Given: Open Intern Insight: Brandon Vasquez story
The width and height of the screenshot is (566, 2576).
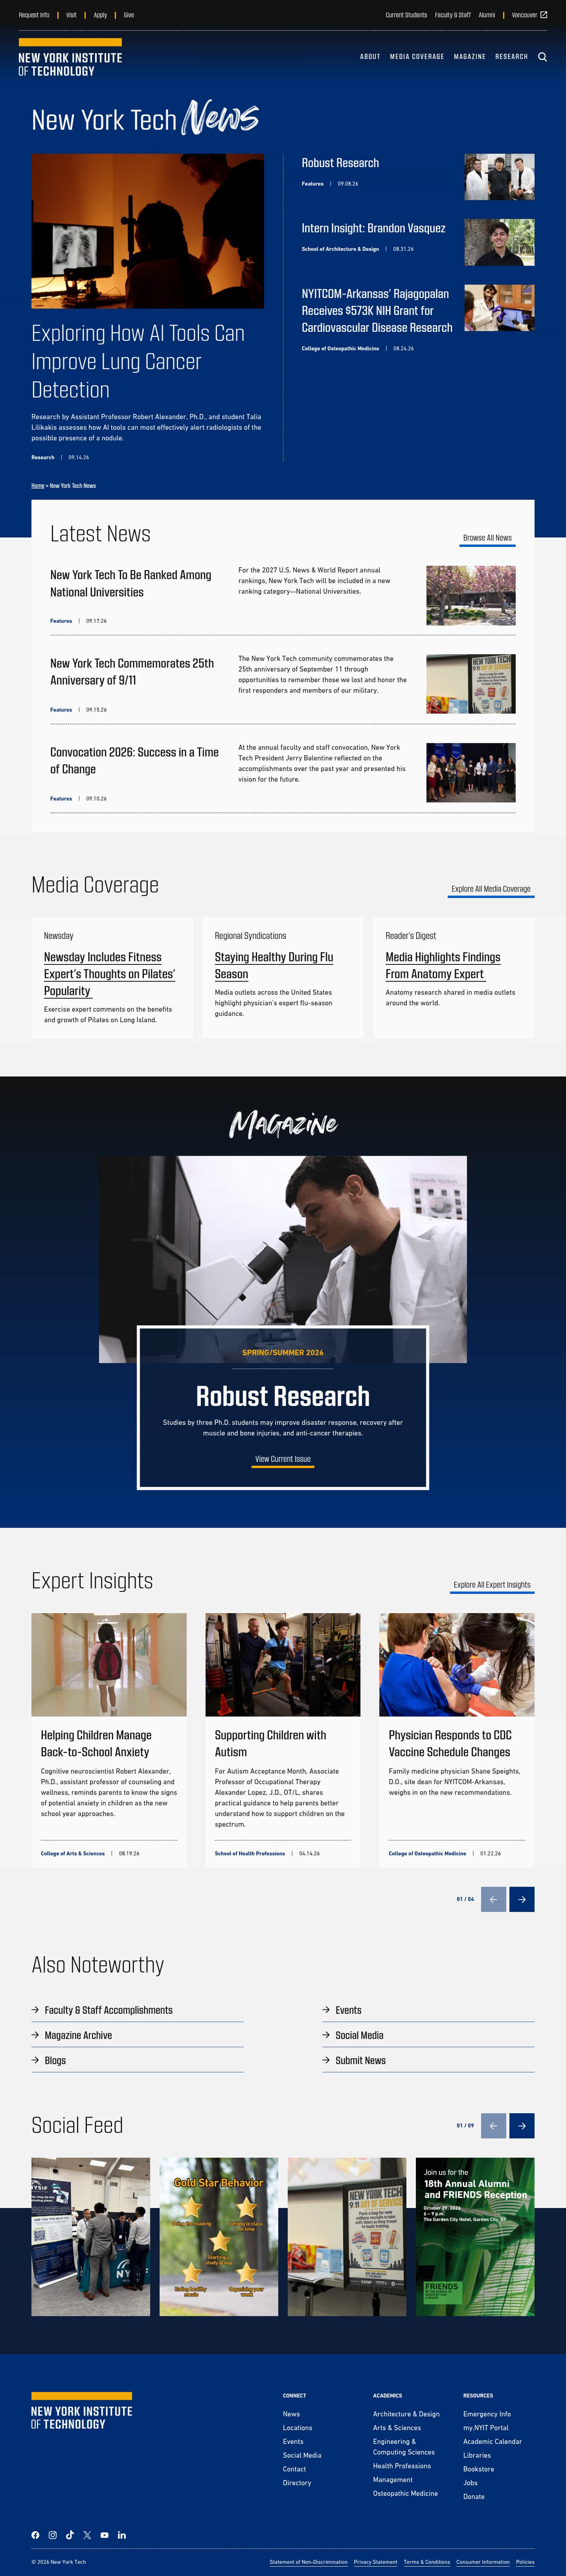Looking at the screenshot, I should pyautogui.click(x=374, y=228).
